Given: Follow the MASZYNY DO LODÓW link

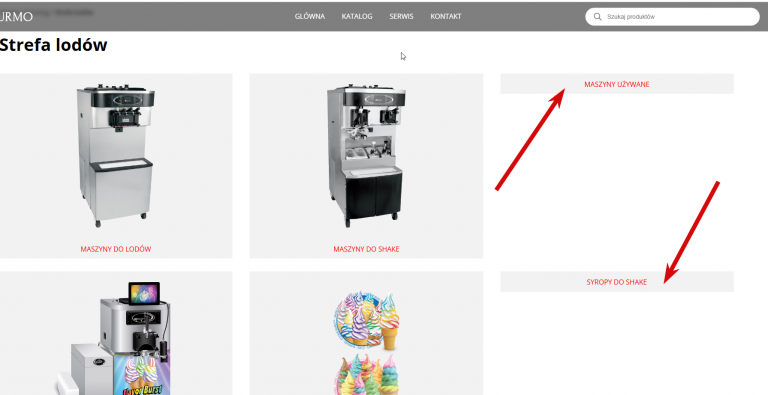Looking at the screenshot, I should 116,249.
